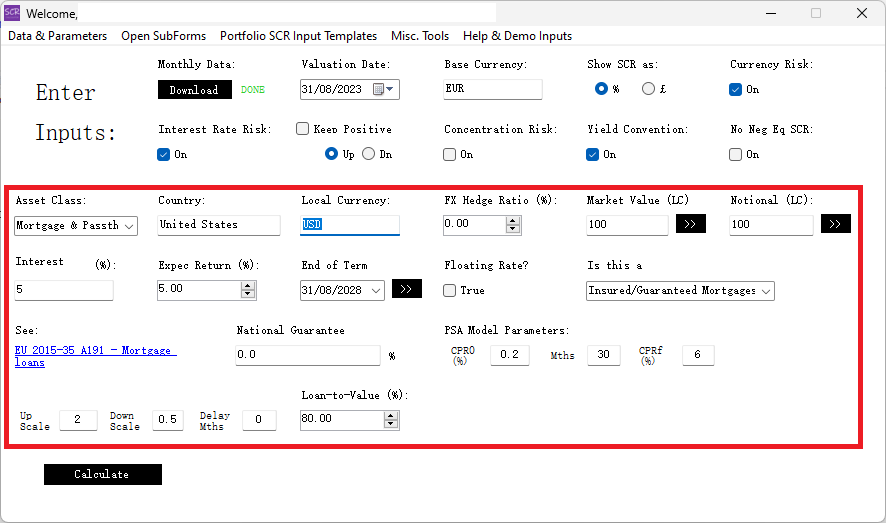
Task: Click the SCR app icon in title bar
Action: click(12, 13)
